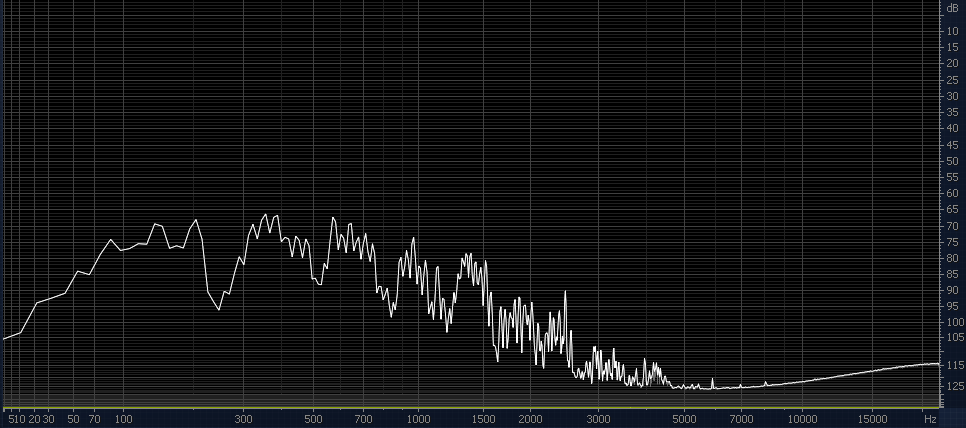Click the 100 dB mark on level scale
The width and height of the screenshot is (966, 428).
952,322
